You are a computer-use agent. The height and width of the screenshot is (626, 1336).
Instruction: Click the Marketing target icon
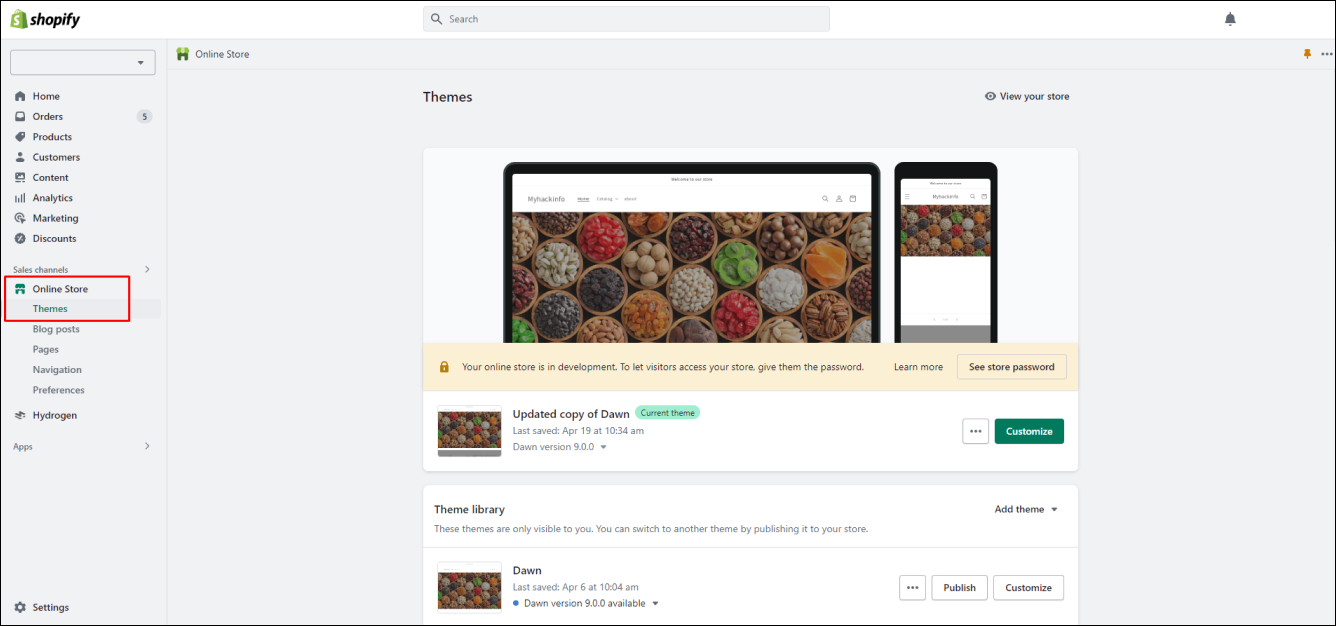pyautogui.click(x=20, y=218)
